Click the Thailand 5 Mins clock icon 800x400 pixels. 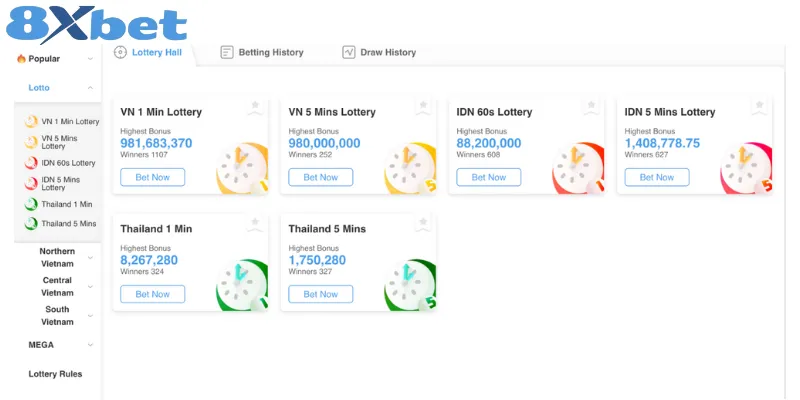pos(408,284)
